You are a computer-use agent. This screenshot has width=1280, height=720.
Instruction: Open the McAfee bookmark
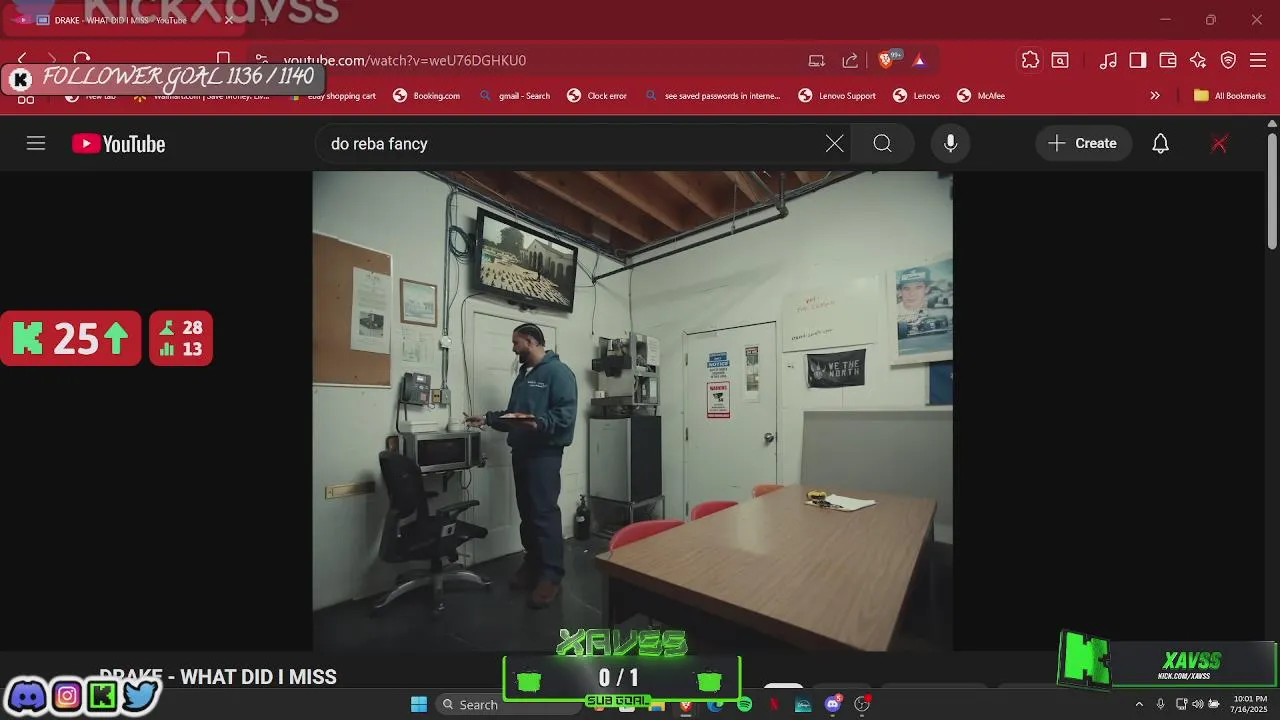click(981, 96)
